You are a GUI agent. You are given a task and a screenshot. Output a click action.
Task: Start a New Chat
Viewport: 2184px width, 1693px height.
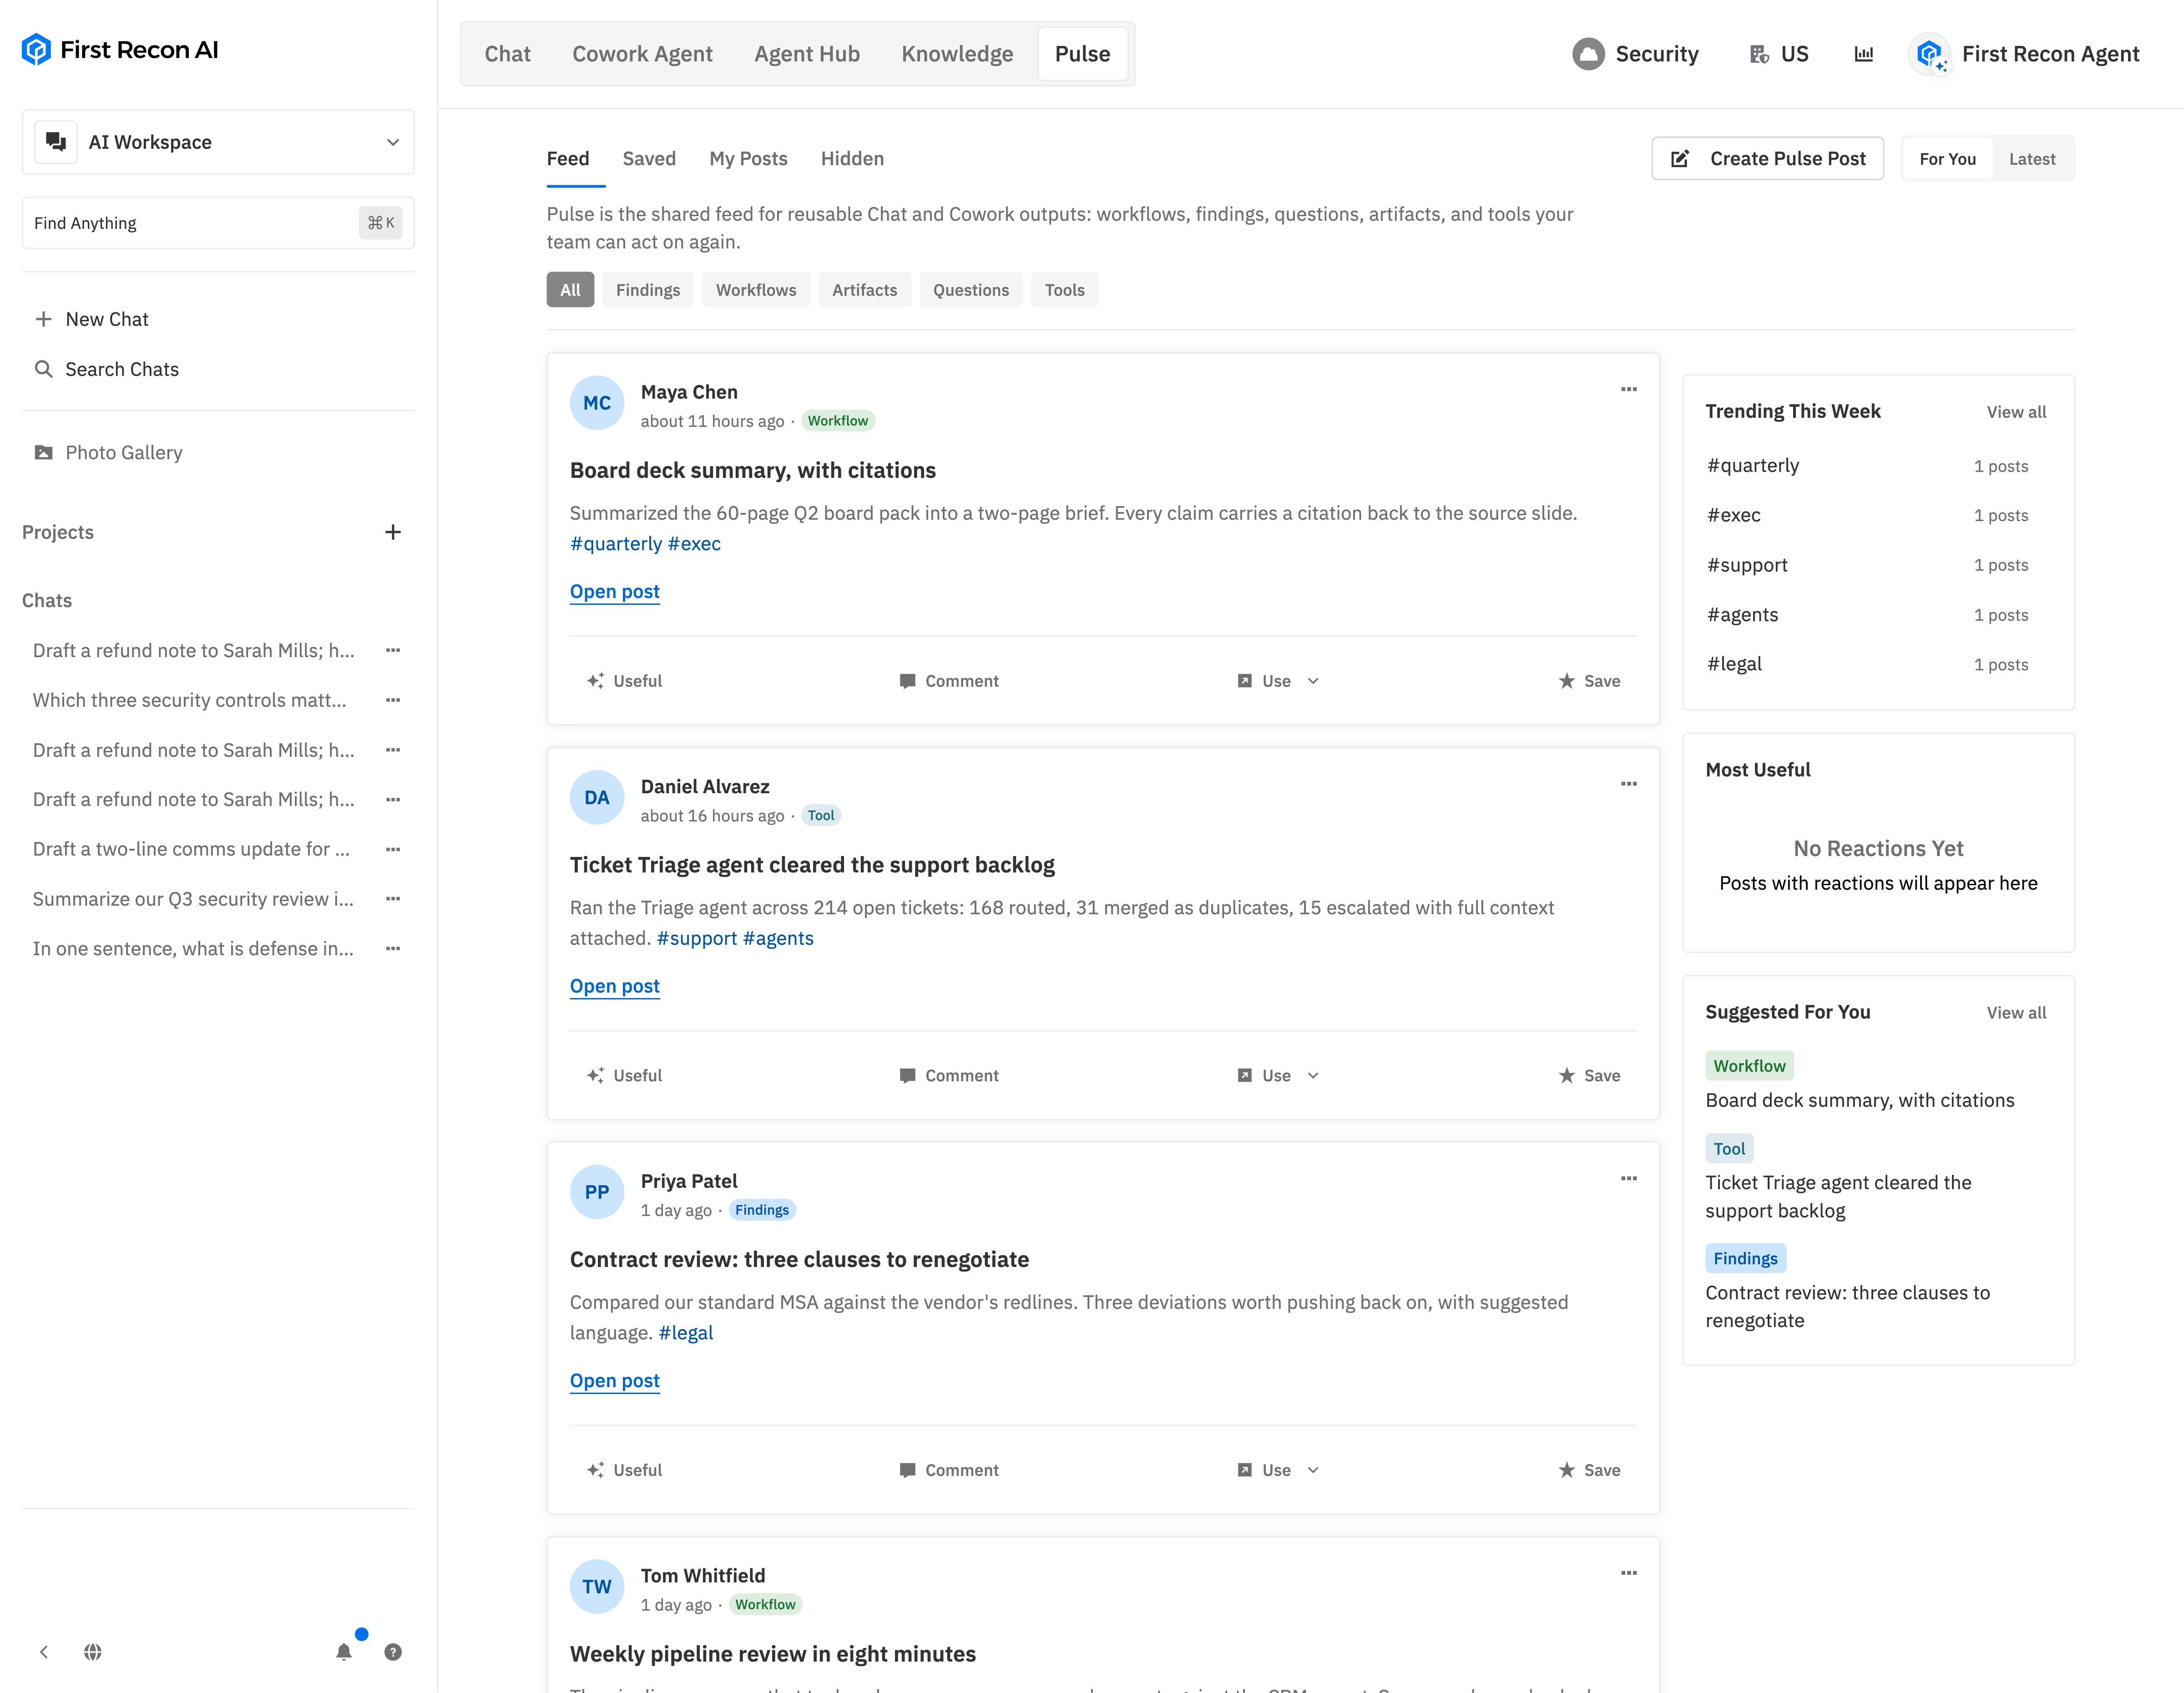(x=91, y=319)
